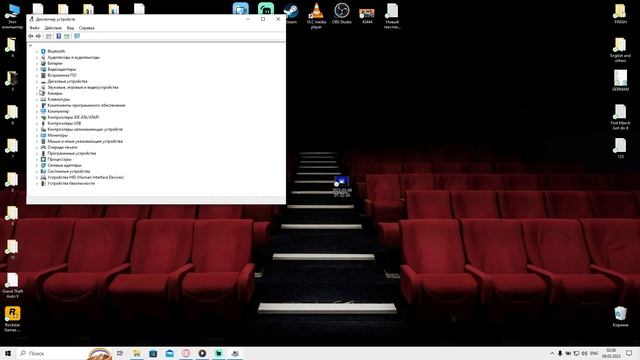Image resolution: width=640 pixels, height=360 pixels.
Task: Click the Очереди печати printer icon
Action: coord(43,147)
